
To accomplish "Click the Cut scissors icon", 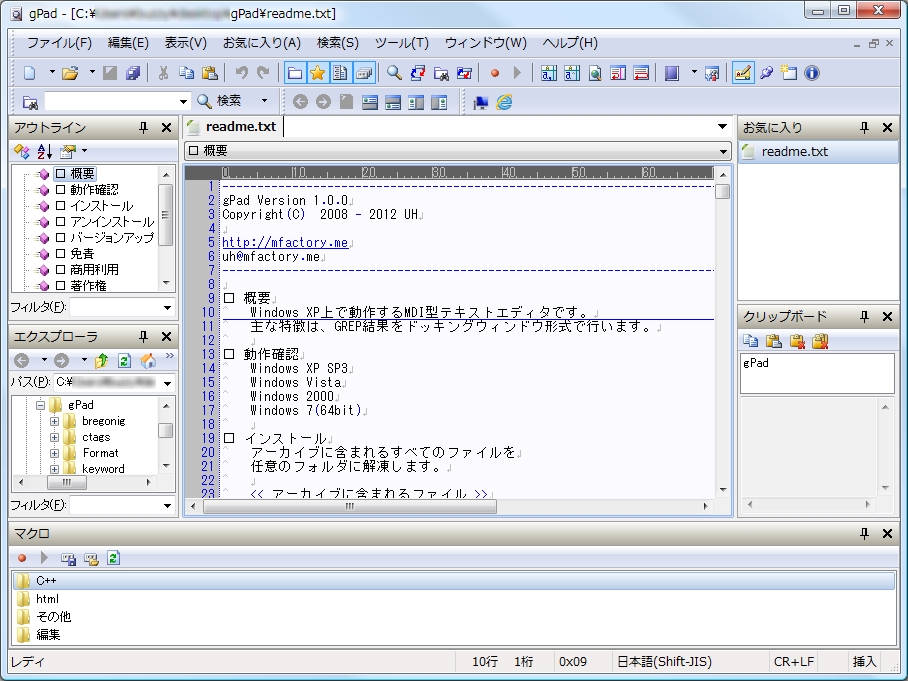I will point(163,73).
